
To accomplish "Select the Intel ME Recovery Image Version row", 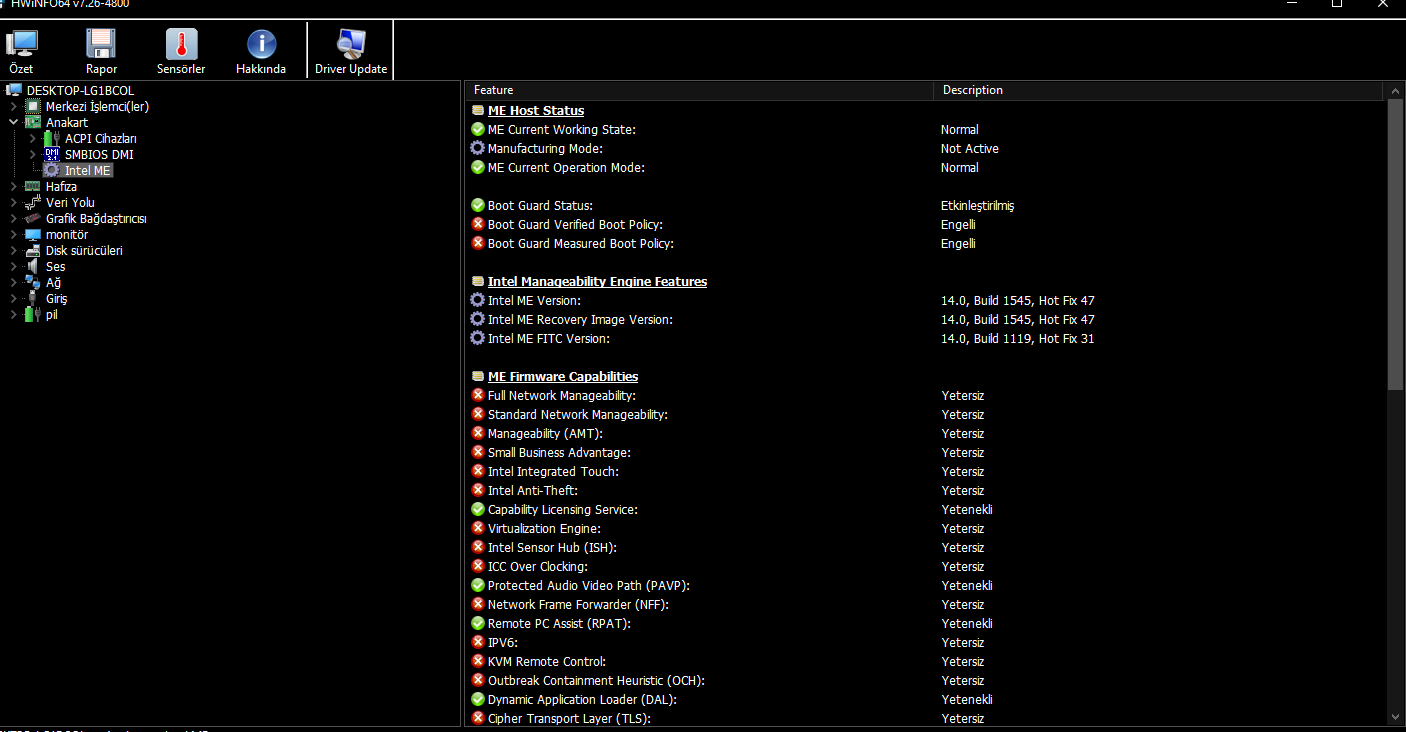I will tap(927, 319).
